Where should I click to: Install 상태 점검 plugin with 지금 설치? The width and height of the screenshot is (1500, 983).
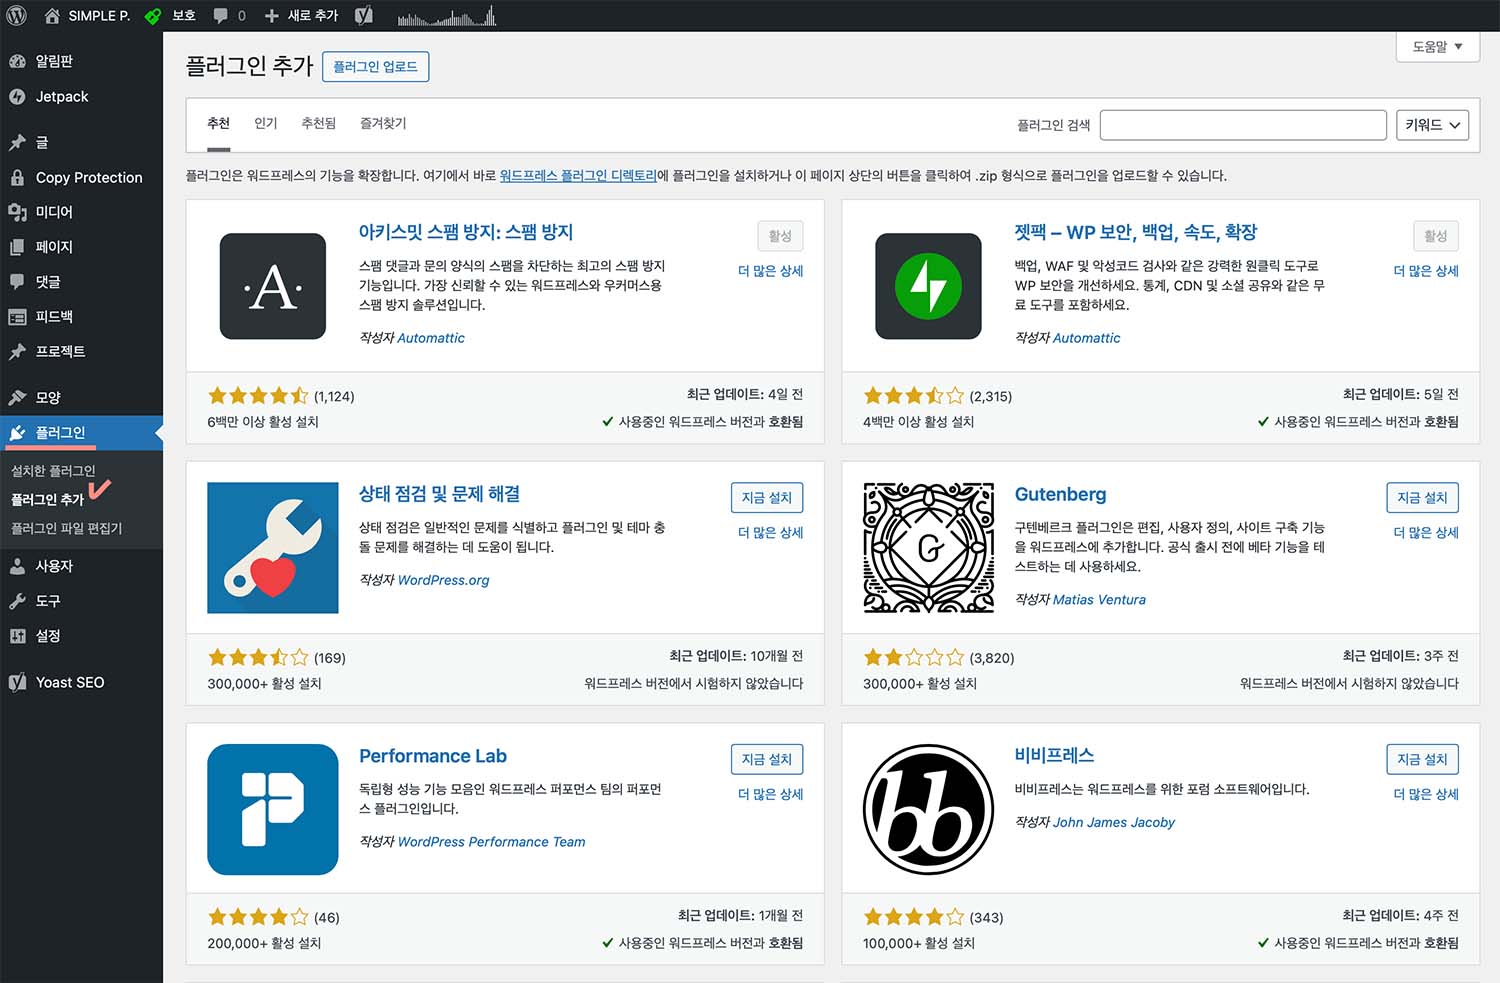pos(767,498)
